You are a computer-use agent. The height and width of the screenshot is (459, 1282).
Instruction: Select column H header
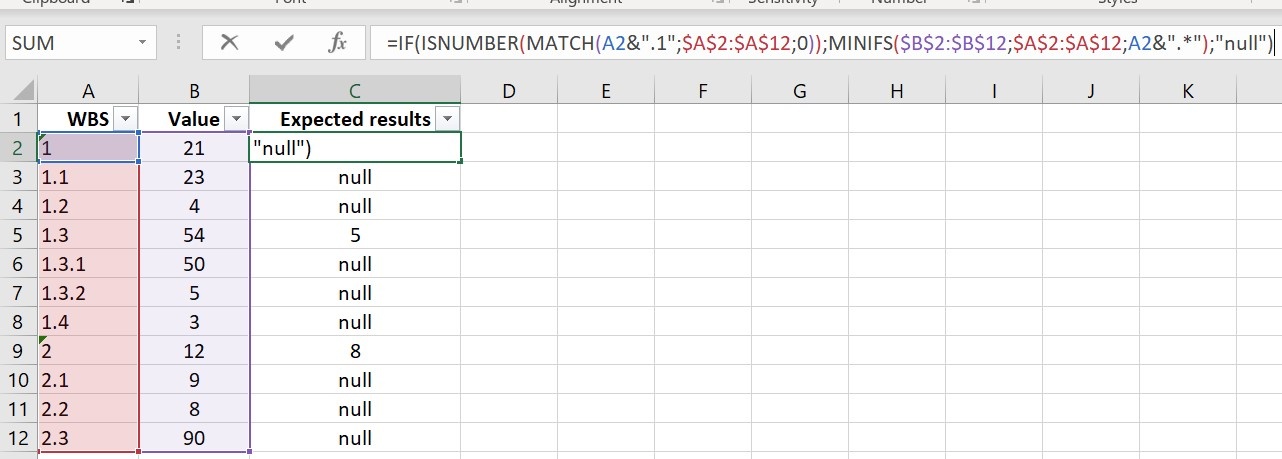point(897,91)
